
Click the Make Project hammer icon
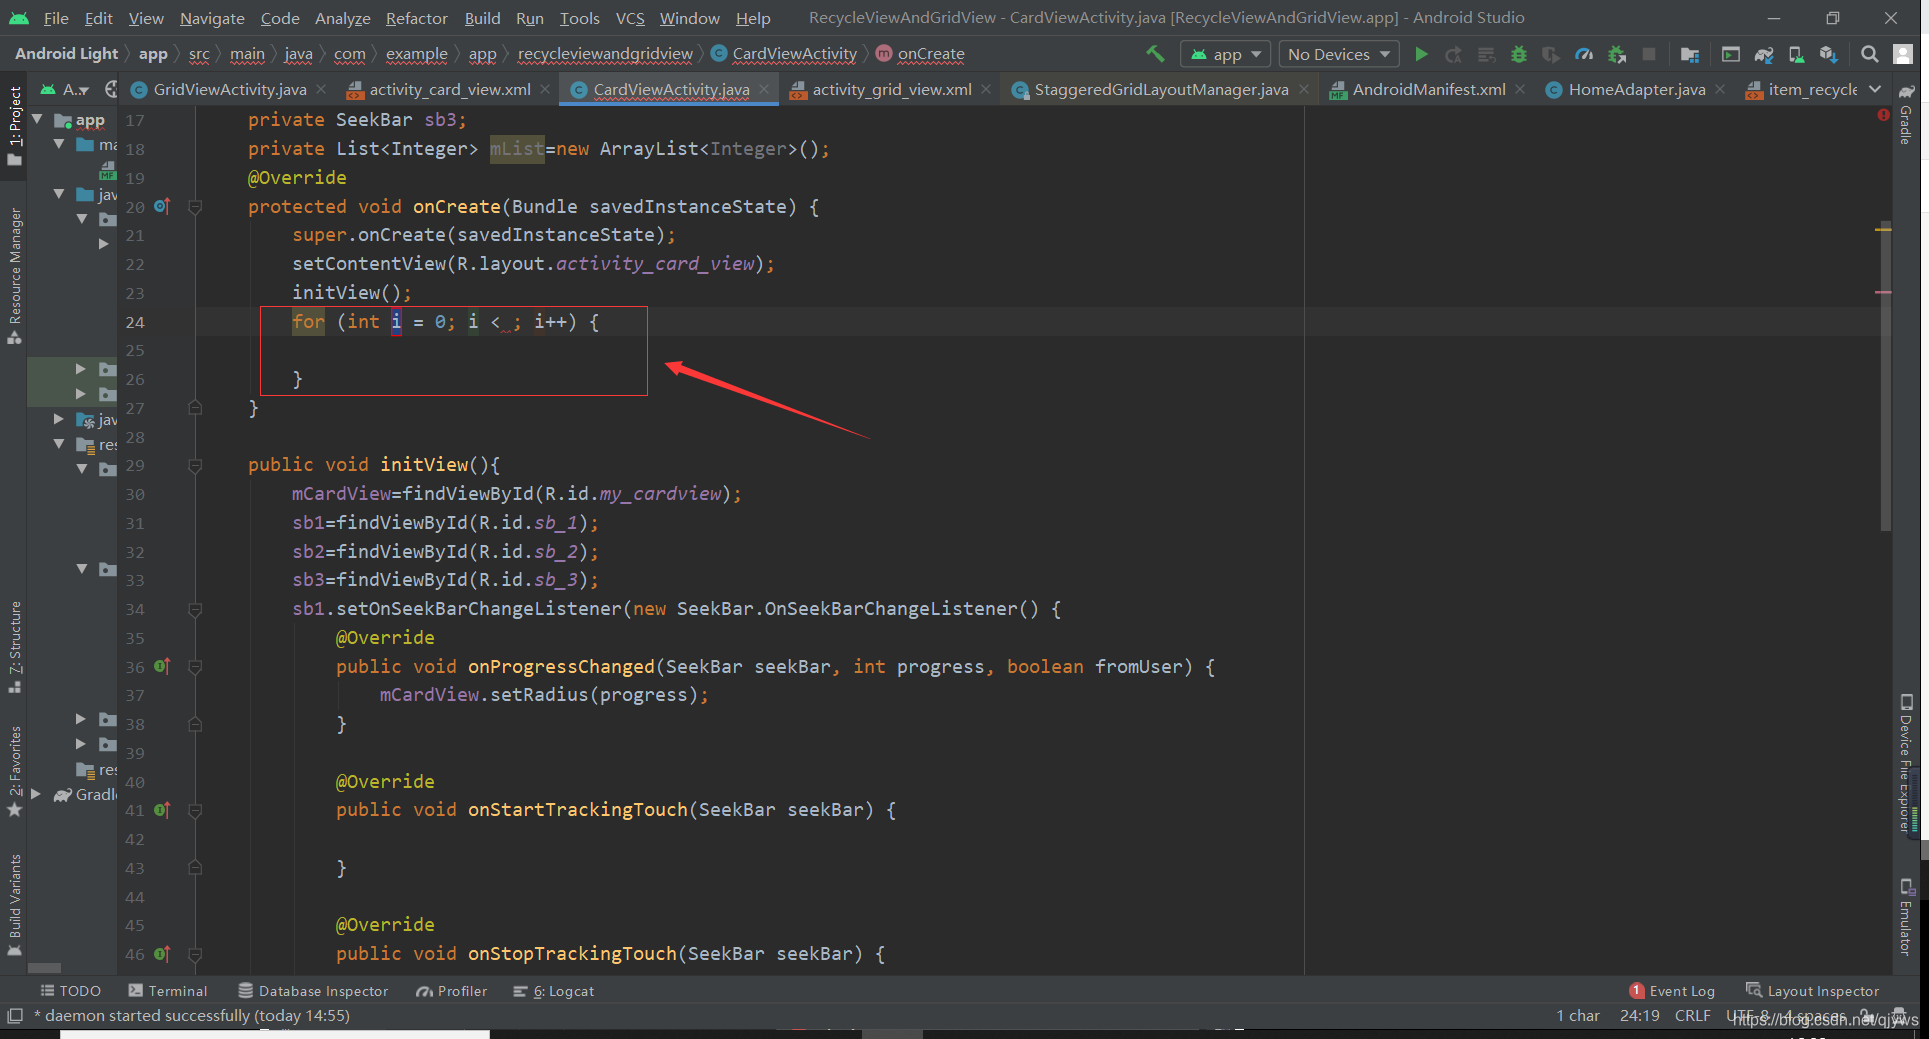click(1155, 54)
